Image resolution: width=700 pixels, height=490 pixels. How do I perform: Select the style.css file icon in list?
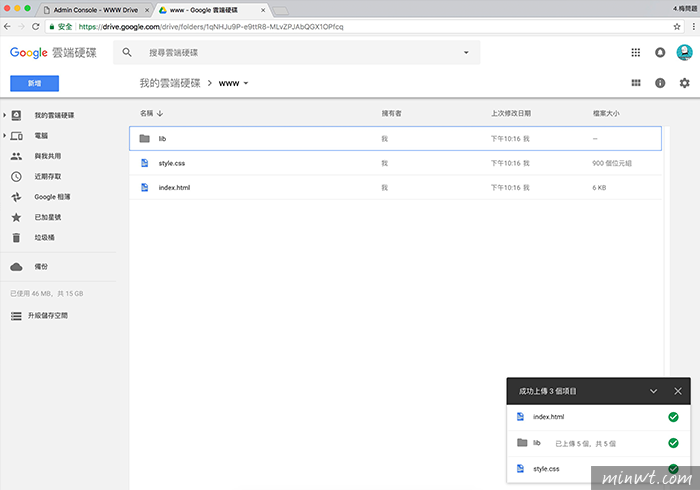tap(145, 163)
